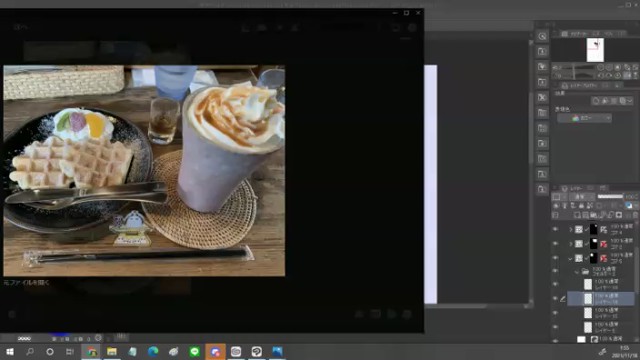Reset canvas rotation in the Navigator
This screenshot has width=640, height=360.
point(618,76)
